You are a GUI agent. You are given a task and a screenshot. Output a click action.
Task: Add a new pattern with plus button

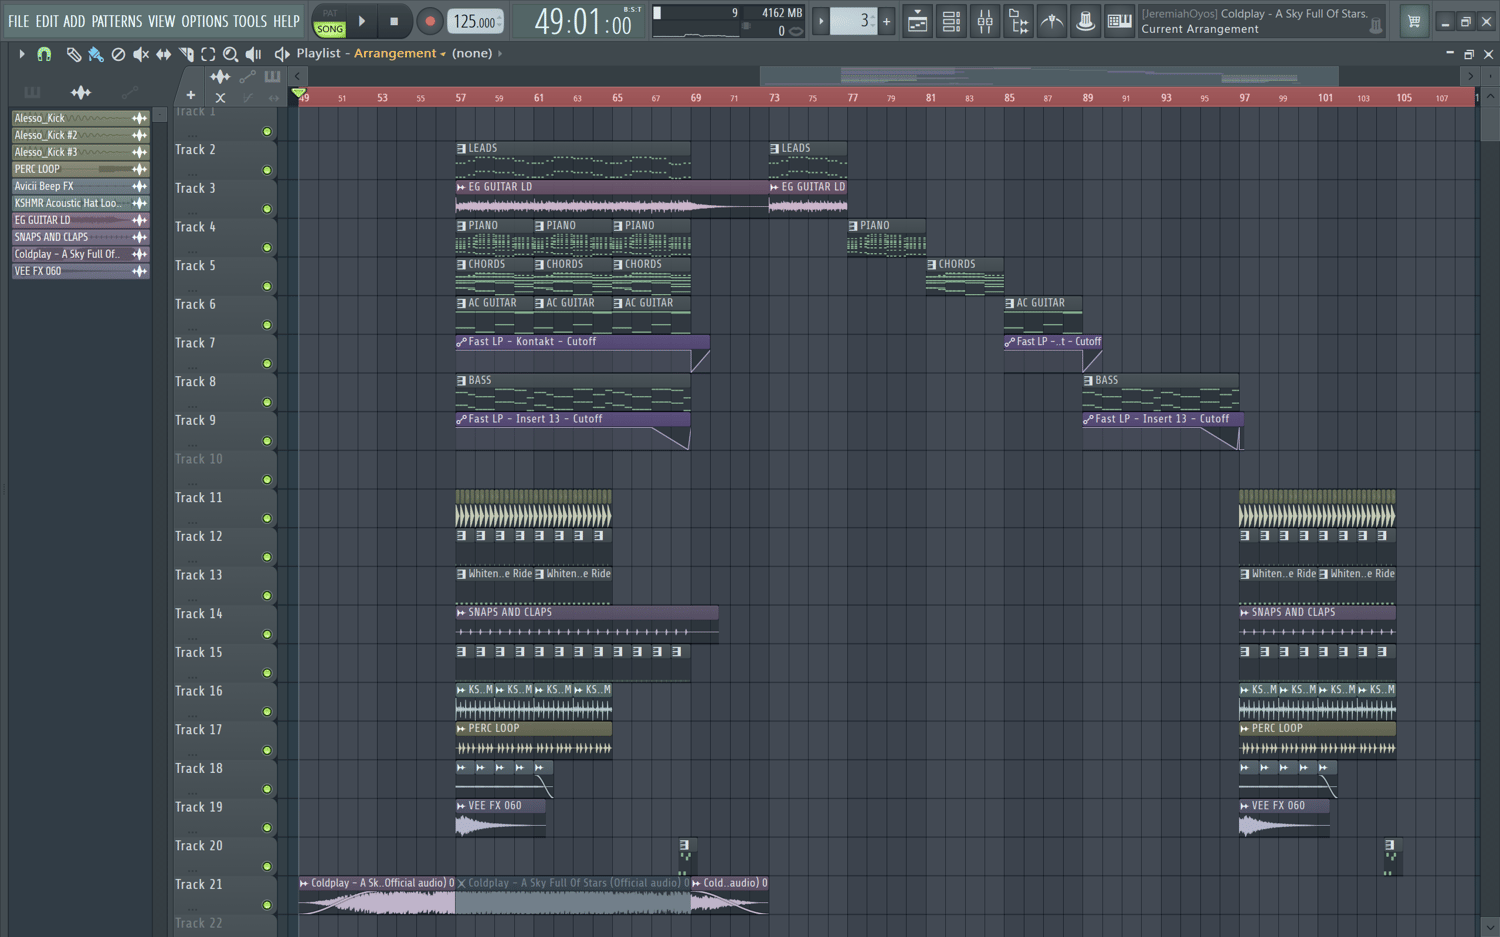coord(886,21)
